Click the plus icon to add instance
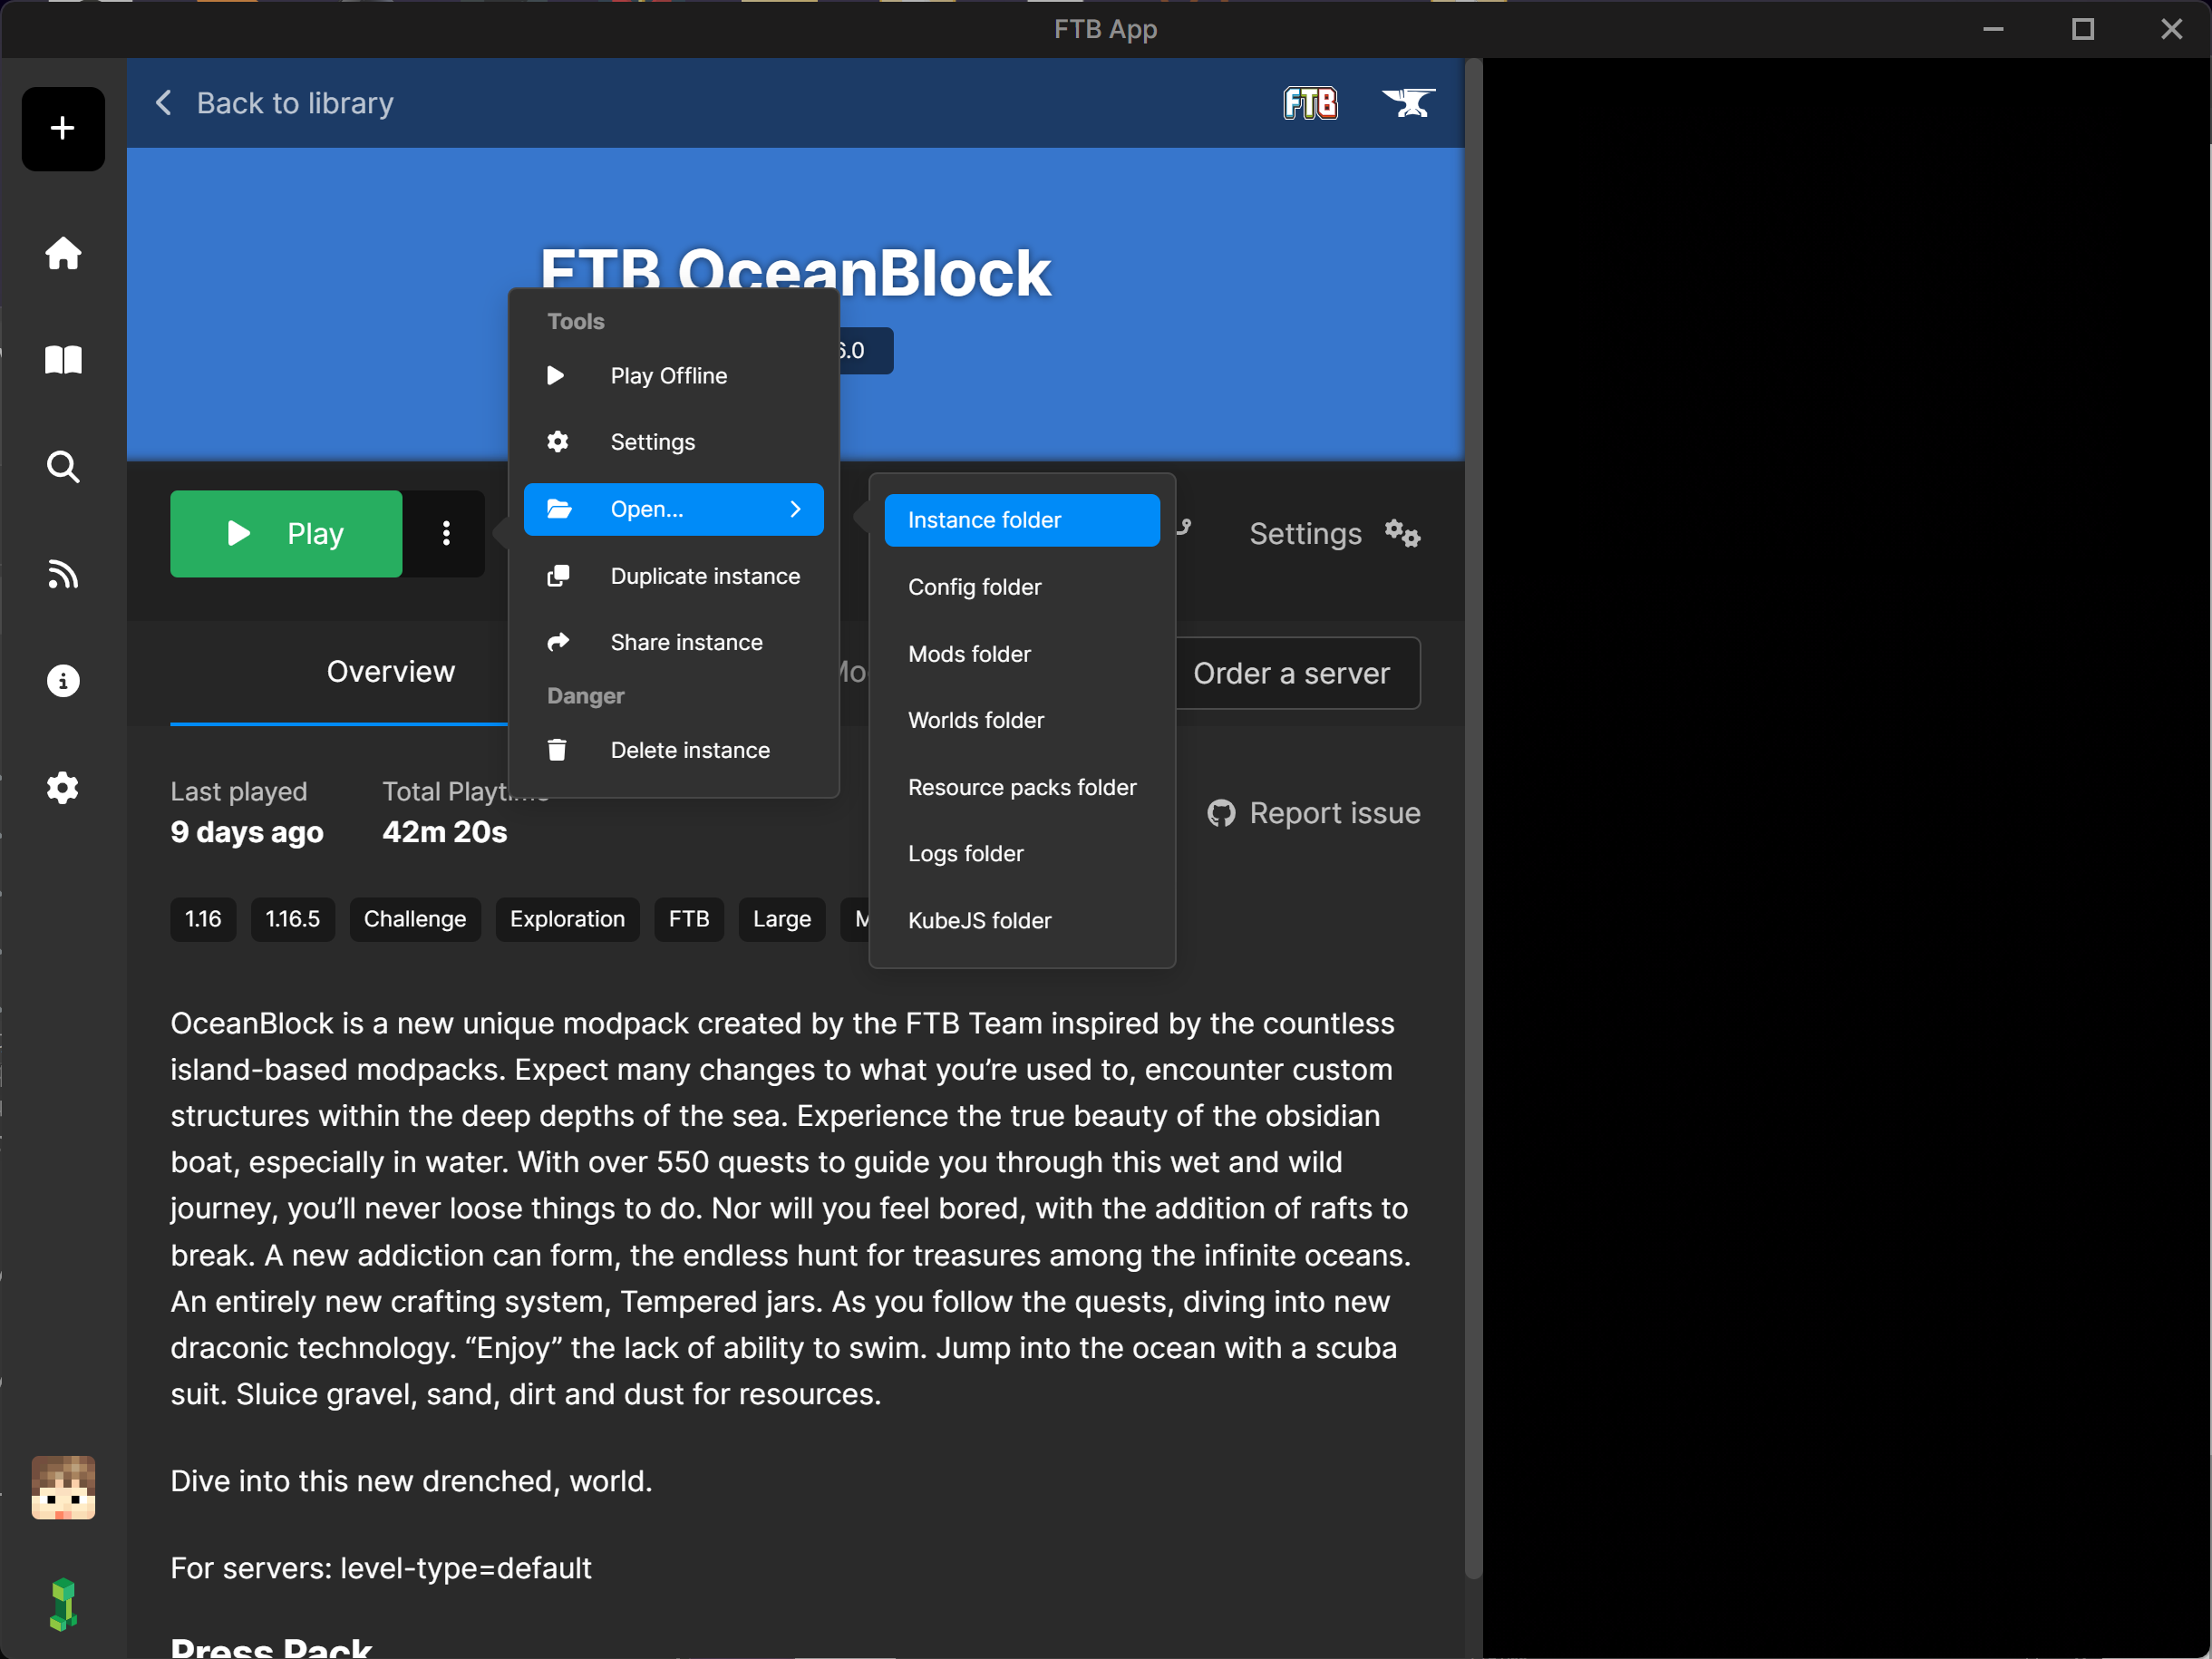 click(63, 128)
